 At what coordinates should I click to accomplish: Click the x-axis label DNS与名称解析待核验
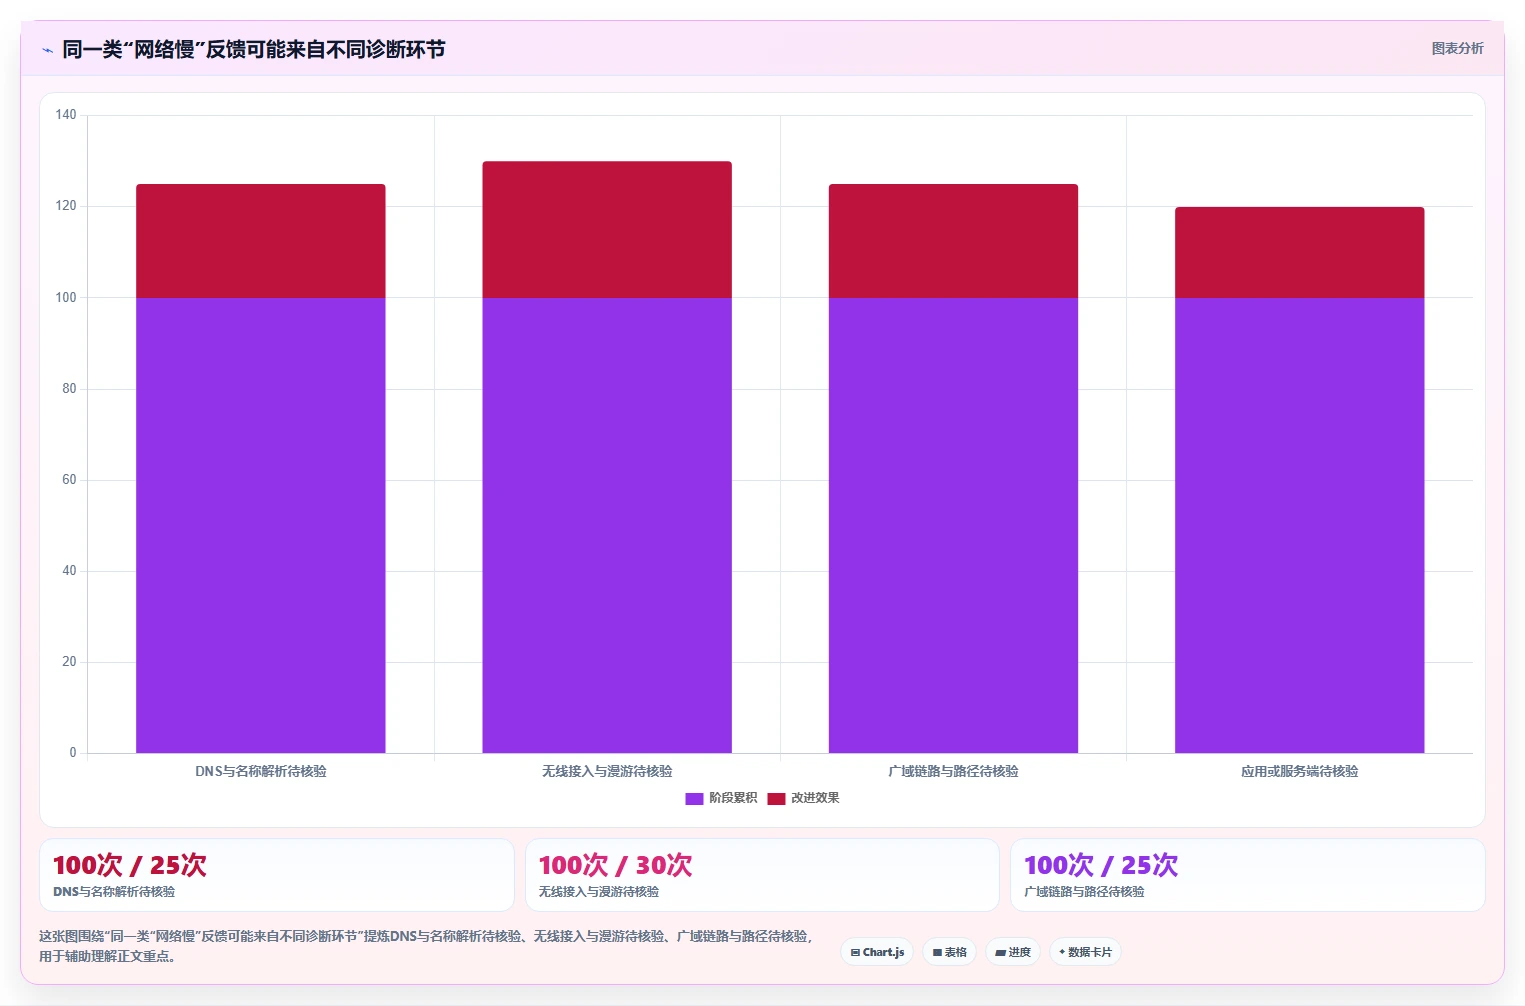261,771
